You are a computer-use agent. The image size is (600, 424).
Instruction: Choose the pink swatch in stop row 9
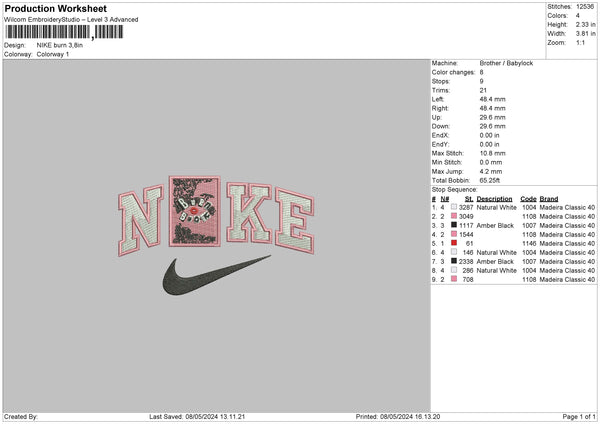[454, 279]
